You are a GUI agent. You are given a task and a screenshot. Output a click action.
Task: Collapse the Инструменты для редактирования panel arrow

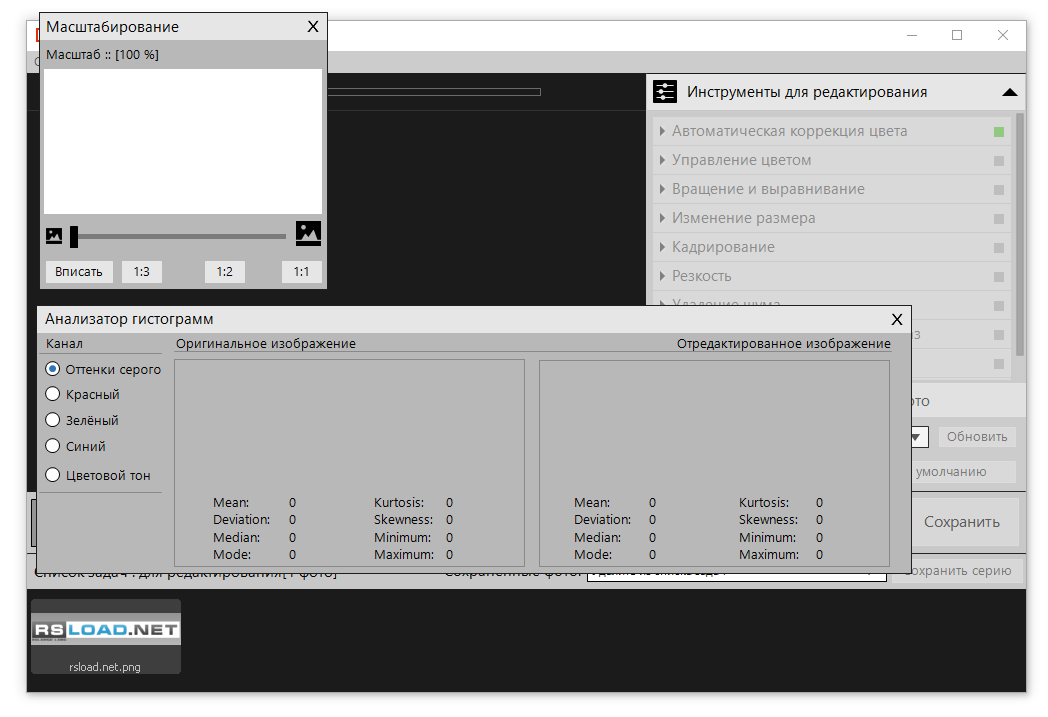click(x=1009, y=92)
